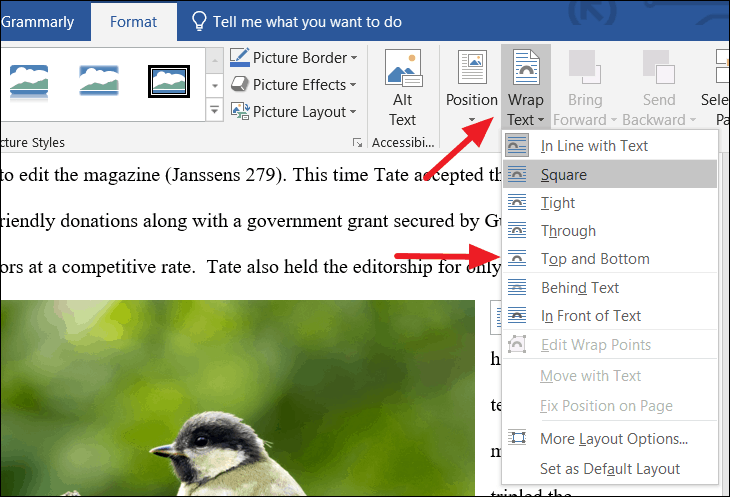Switch to the Format tab
This screenshot has width=730, height=497.
133,22
